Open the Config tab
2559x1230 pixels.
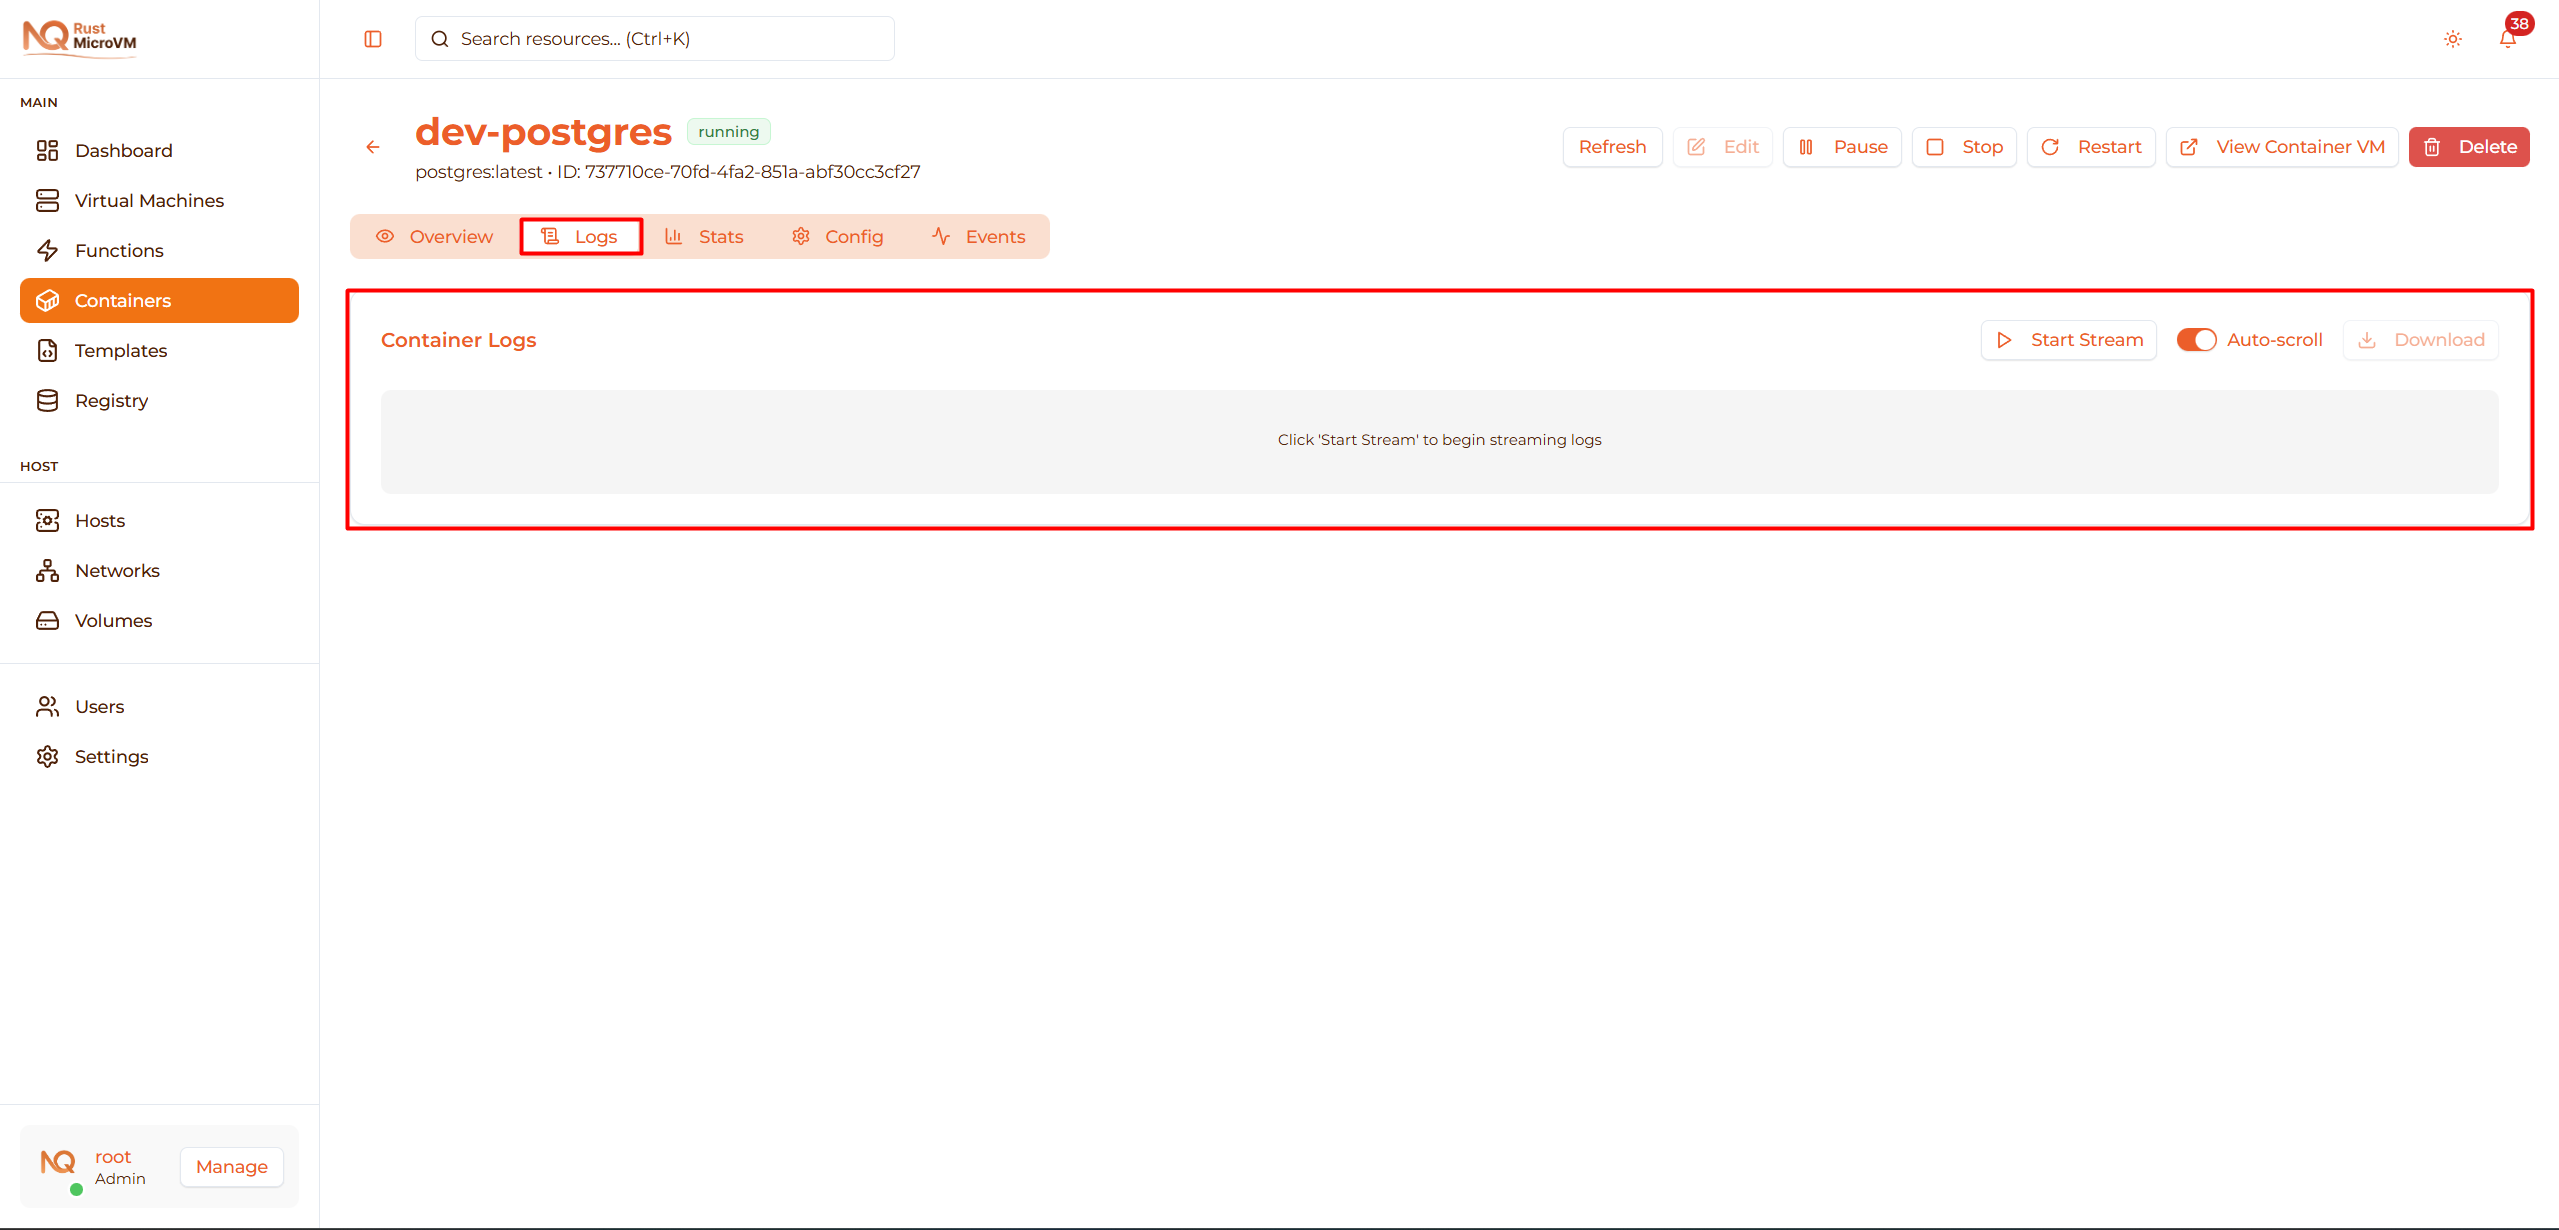coord(838,236)
